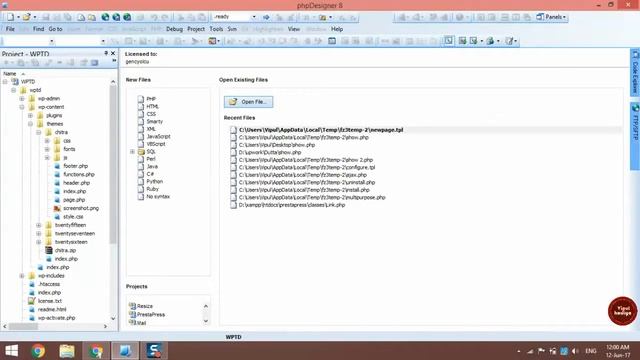
Task: Select functions.php in the project tree
Action: pos(79,174)
